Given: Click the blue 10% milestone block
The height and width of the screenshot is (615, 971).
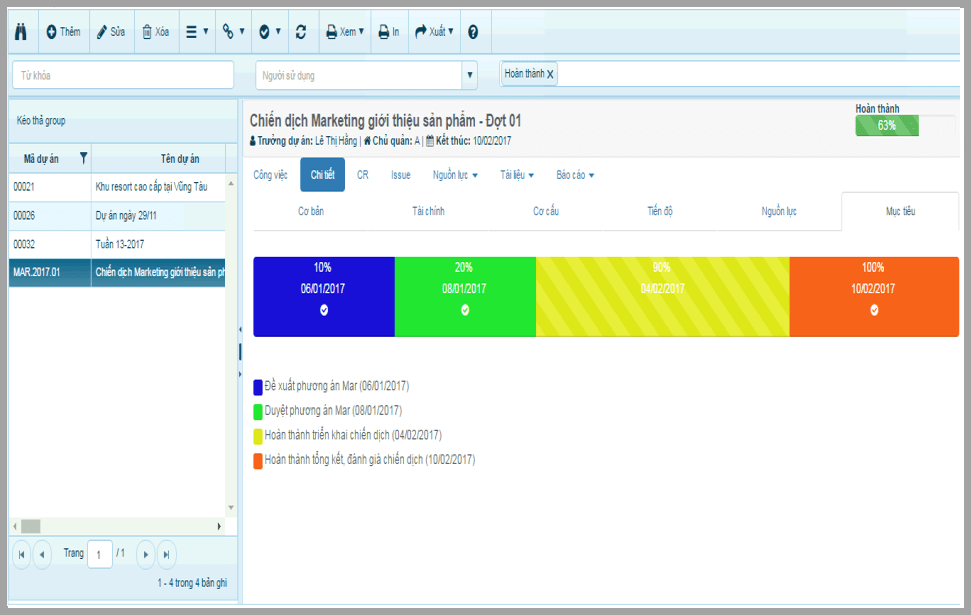Looking at the screenshot, I should (x=324, y=297).
